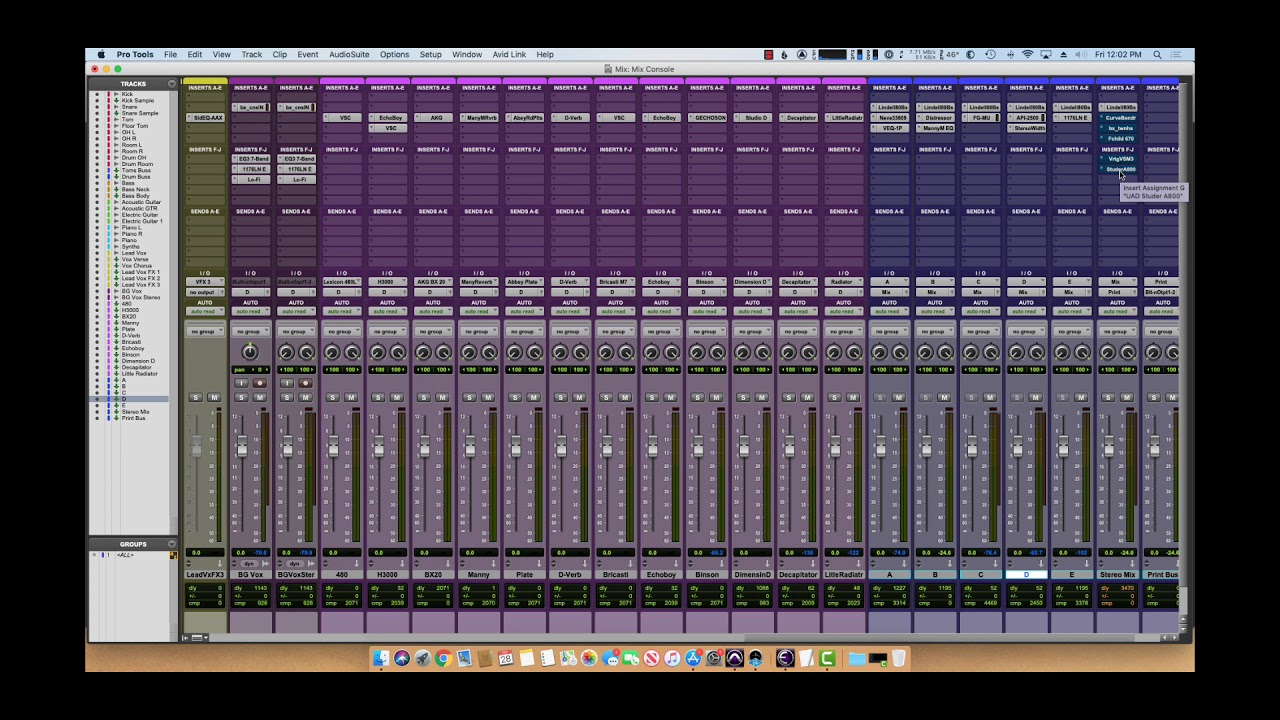The height and width of the screenshot is (720, 1280).
Task: Click the red recording indicator in menu bar
Action: pos(768,55)
